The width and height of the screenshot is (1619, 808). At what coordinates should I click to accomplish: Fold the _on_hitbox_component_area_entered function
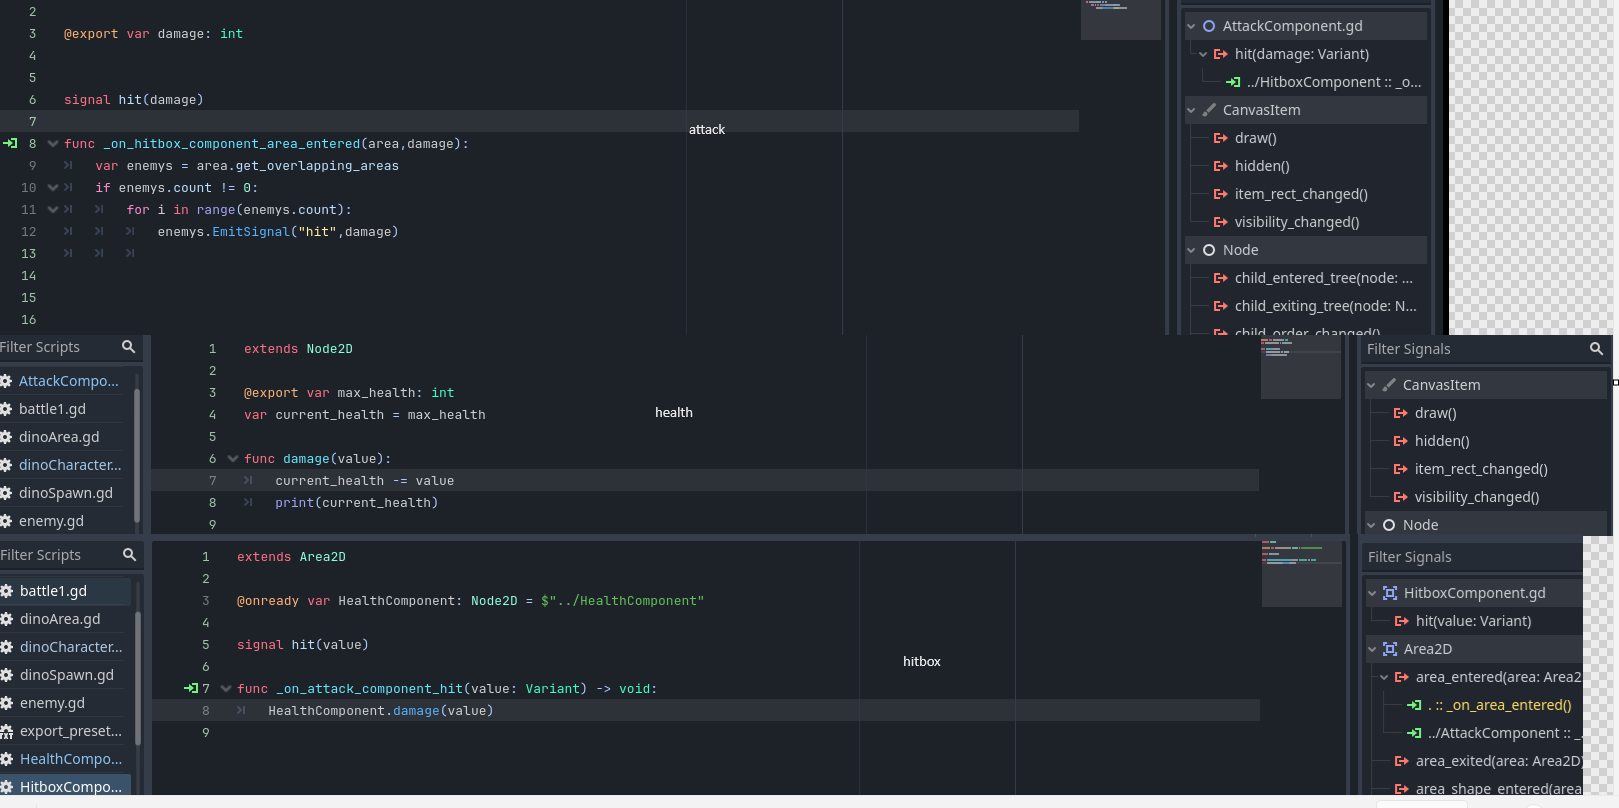pos(53,143)
